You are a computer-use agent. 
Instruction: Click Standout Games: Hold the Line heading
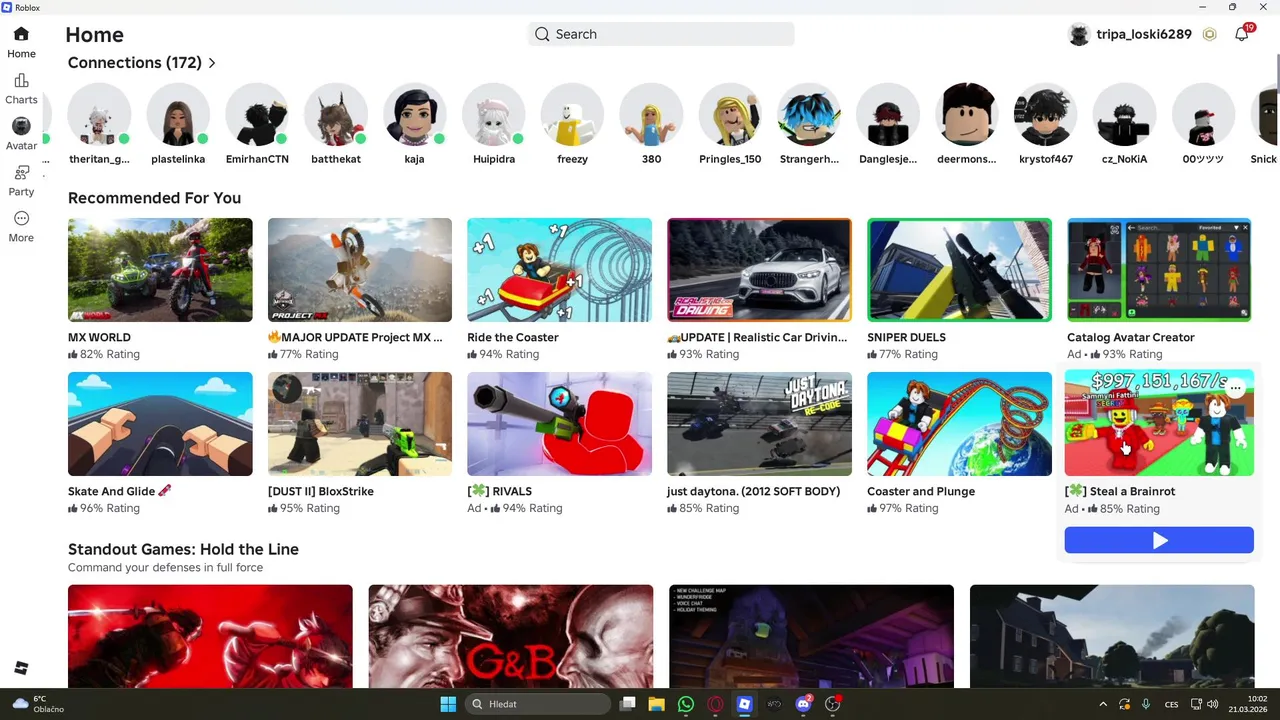(183, 549)
